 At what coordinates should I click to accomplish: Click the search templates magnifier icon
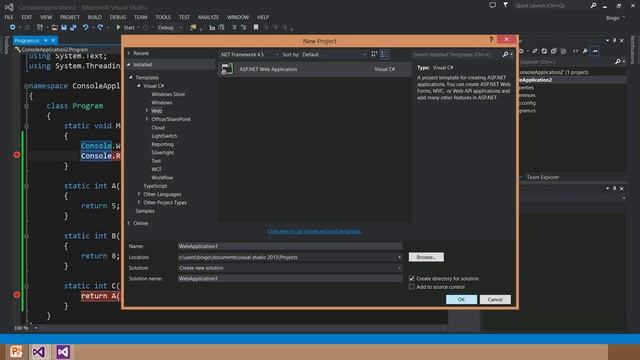pos(505,54)
